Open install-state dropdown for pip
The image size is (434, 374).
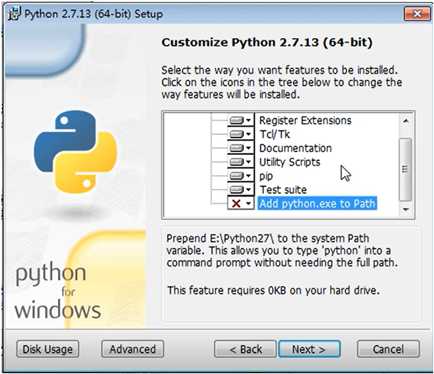(241, 176)
